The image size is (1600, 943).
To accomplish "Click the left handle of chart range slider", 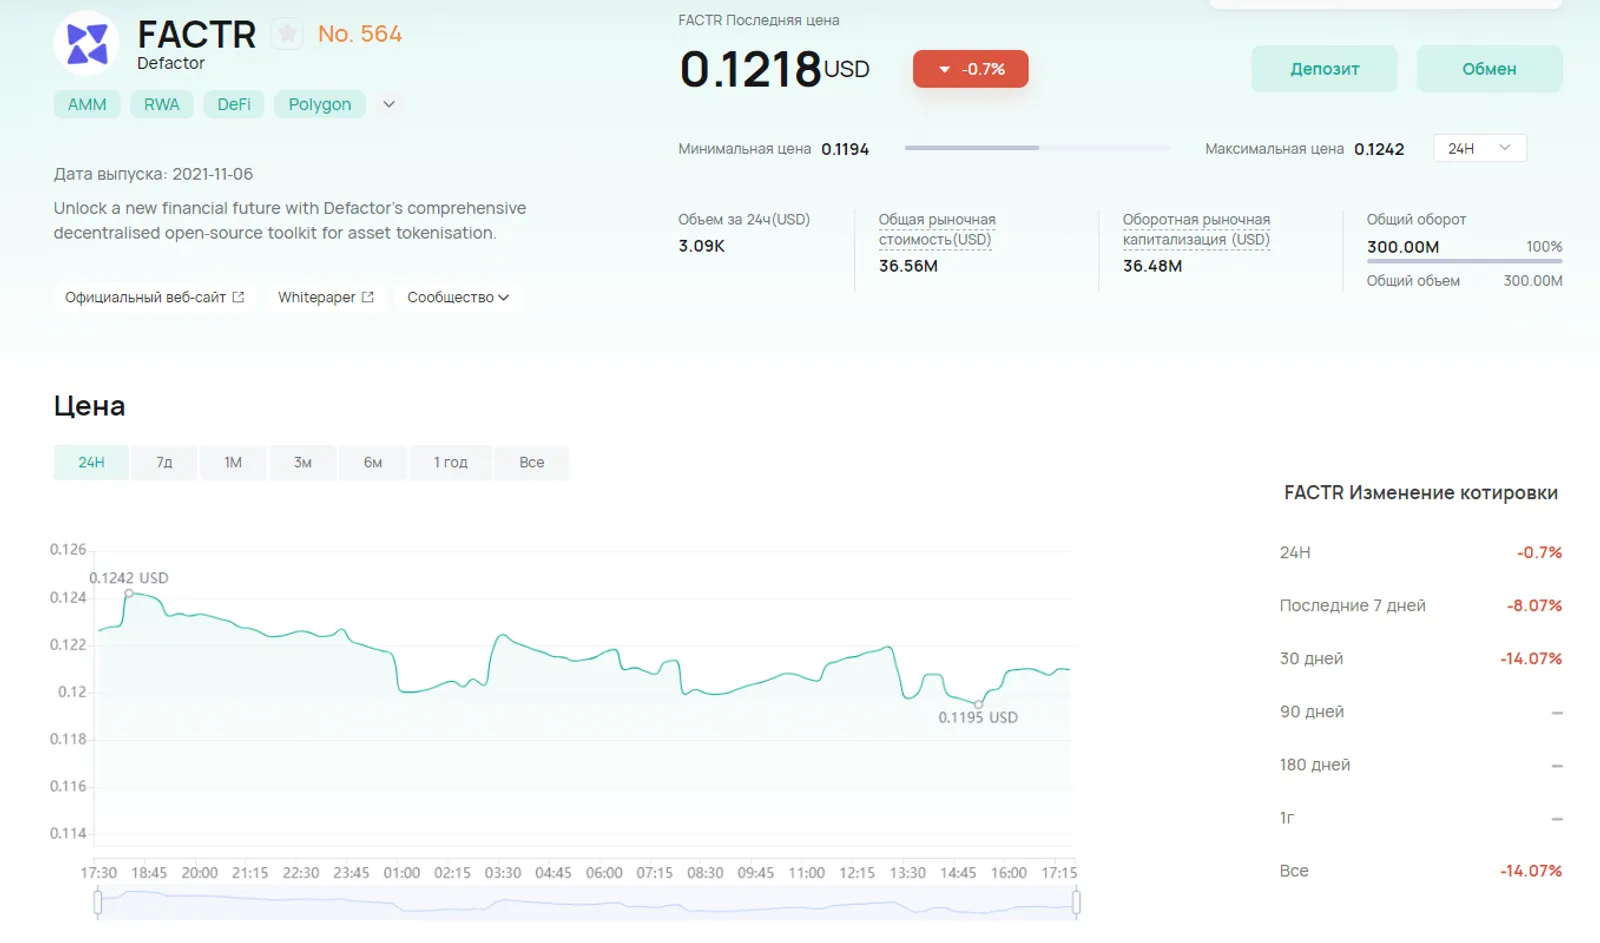I will (x=97, y=903).
